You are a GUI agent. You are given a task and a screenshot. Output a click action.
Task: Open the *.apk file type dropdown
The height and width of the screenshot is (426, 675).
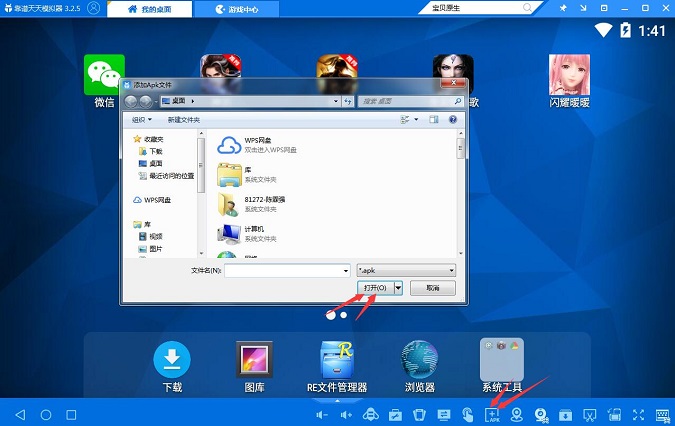coord(406,270)
